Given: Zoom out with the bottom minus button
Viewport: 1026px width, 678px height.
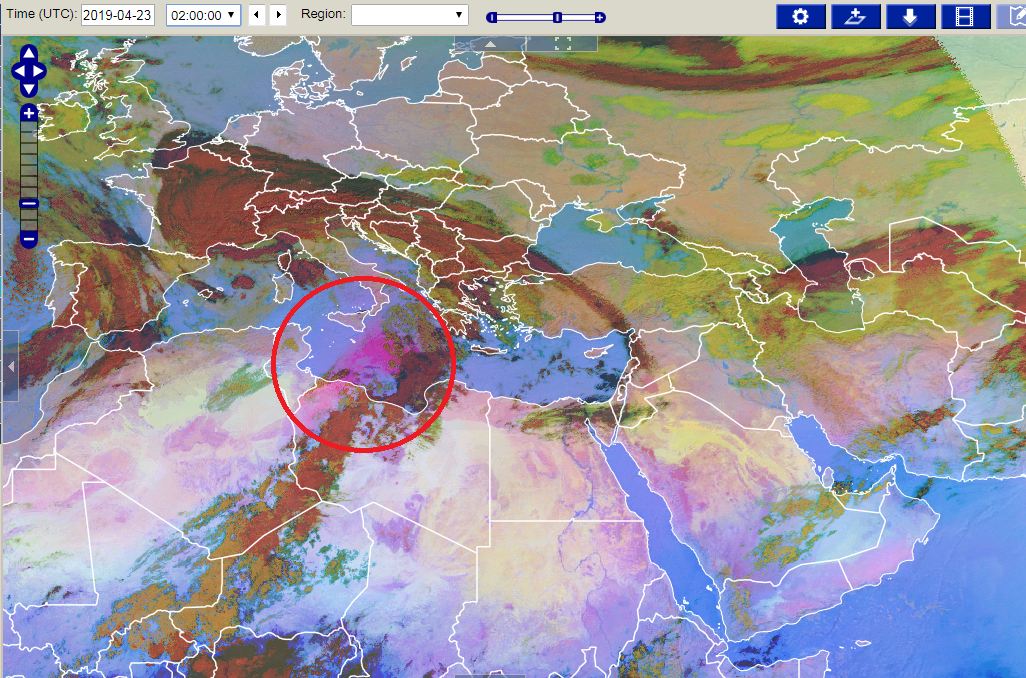Looking at the screenshot, I should tap(29, 240).
